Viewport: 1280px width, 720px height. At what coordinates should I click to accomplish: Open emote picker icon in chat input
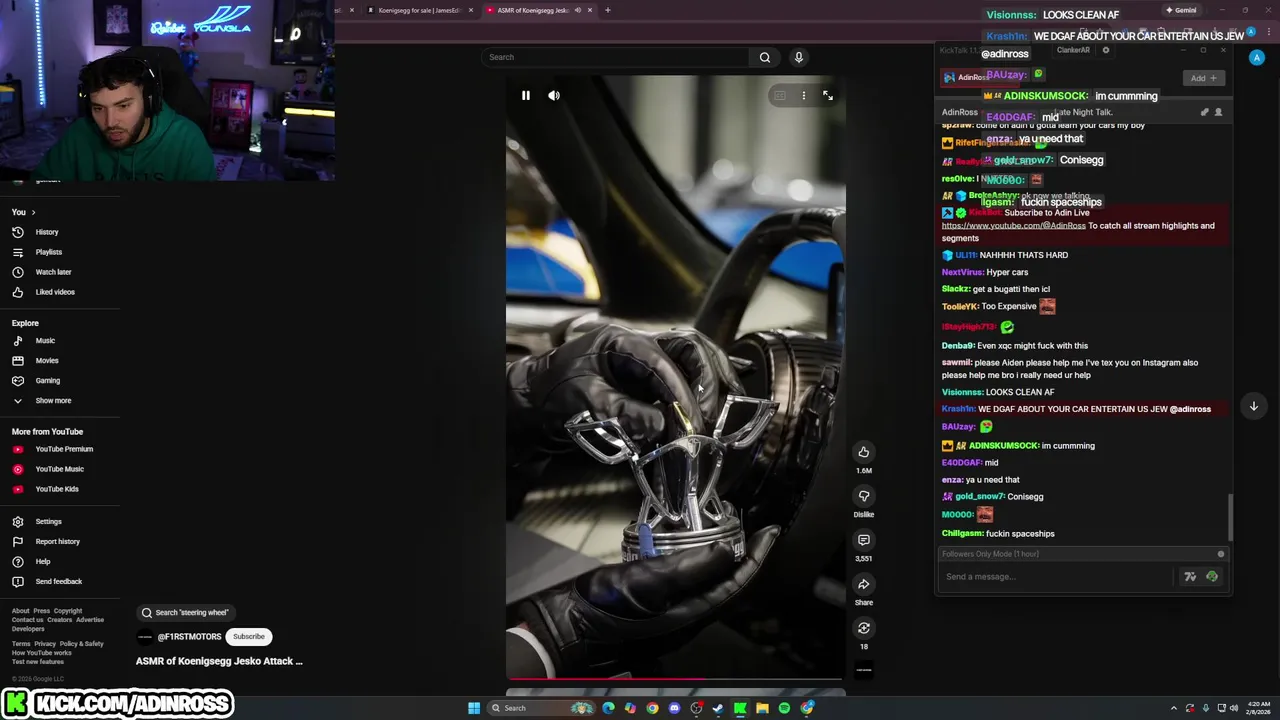[1212, 577]
